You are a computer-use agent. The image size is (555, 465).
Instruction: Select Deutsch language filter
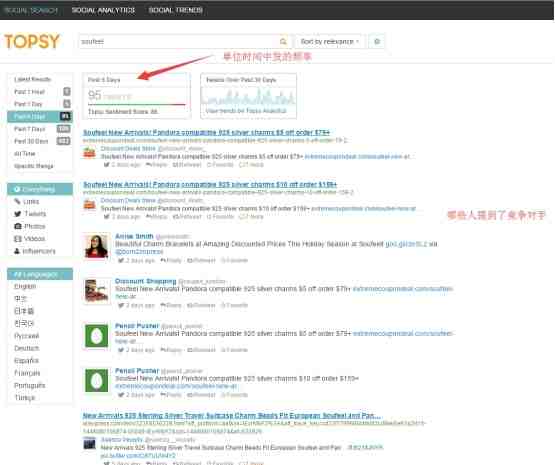coord(27,348)
